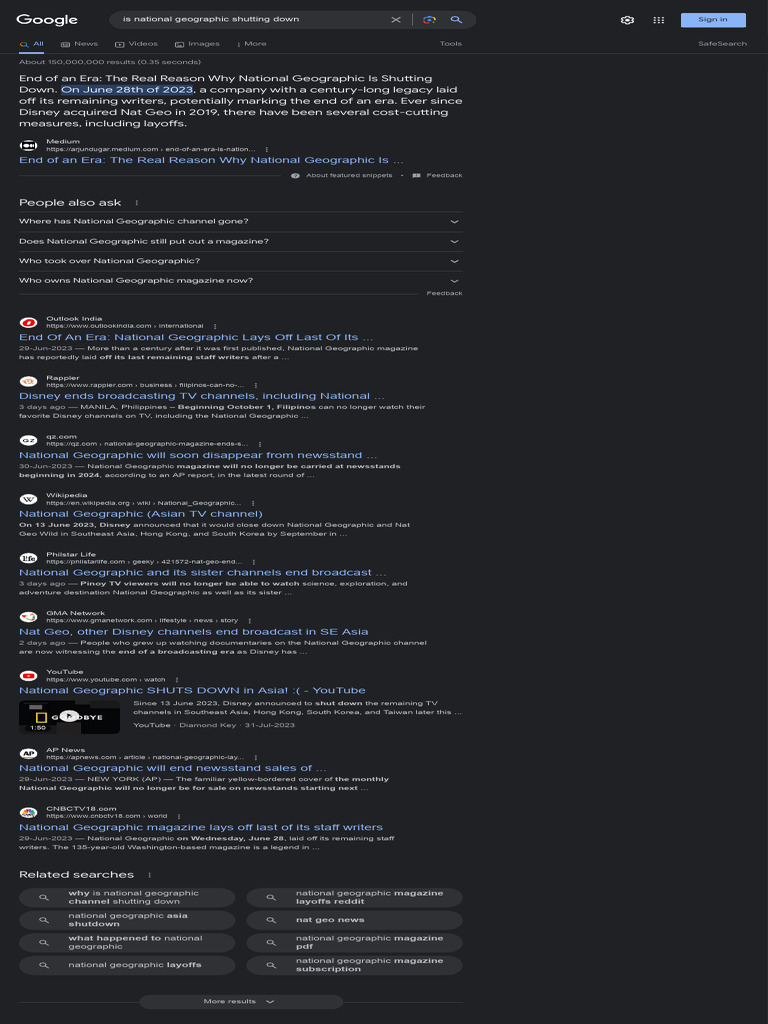Open three-dot menu beside Medium result
Screen dimensions: 768x1024
tap(266, 149)
